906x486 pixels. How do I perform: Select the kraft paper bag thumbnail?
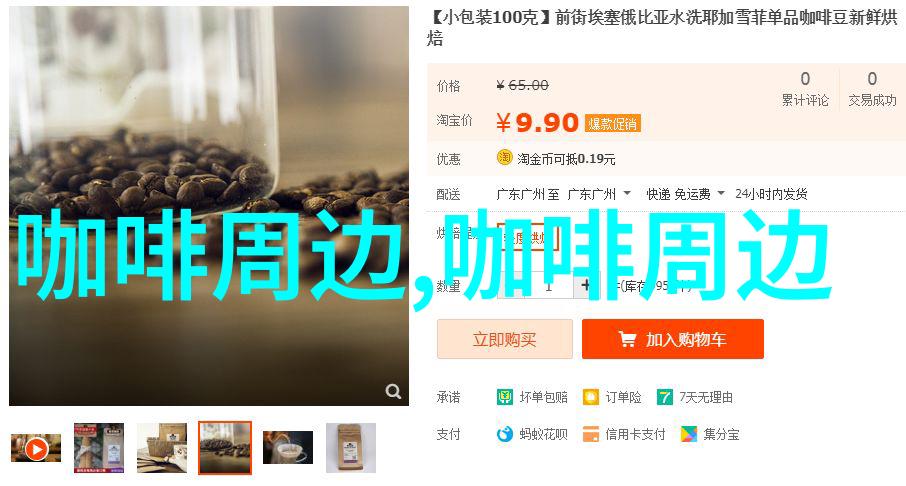162,448
